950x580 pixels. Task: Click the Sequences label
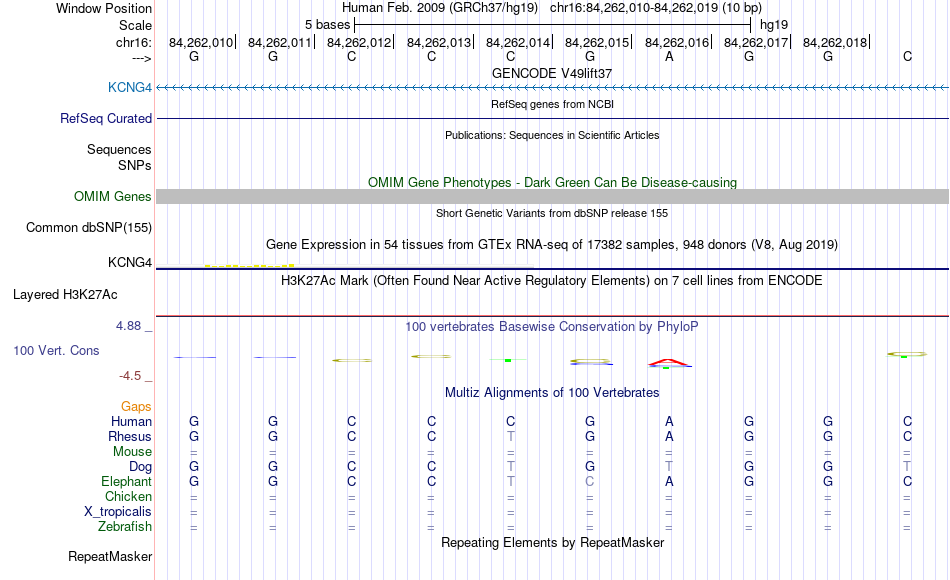pos(119,149)
